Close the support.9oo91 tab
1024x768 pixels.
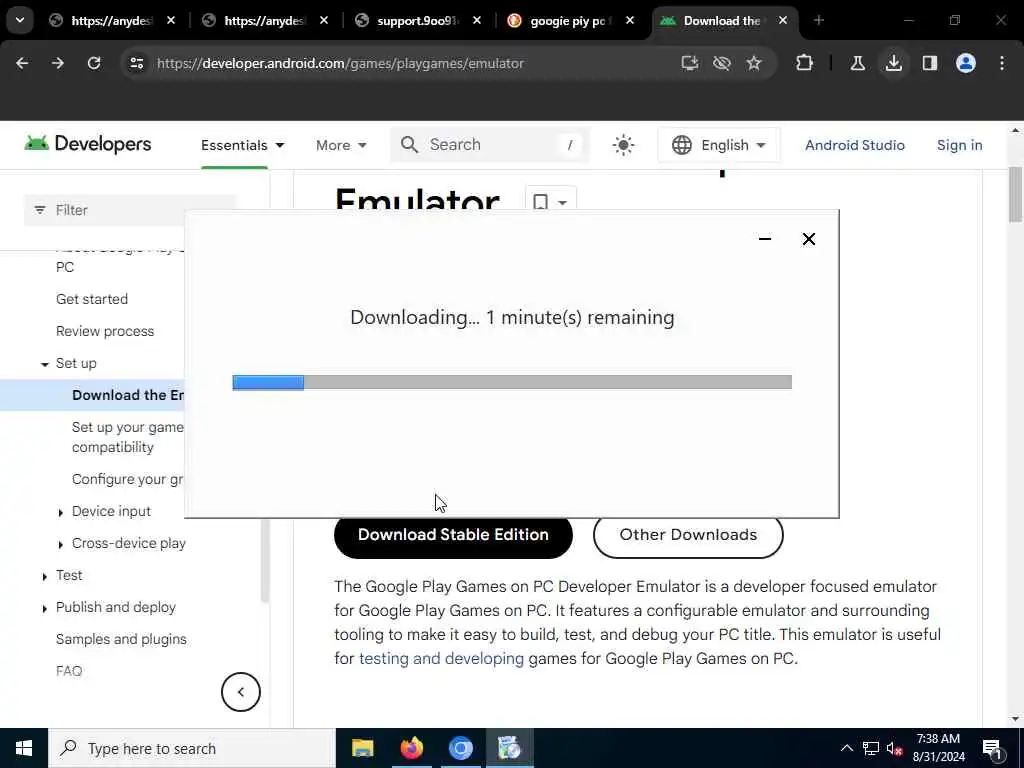pyautogui.click(x=477, y=21)
